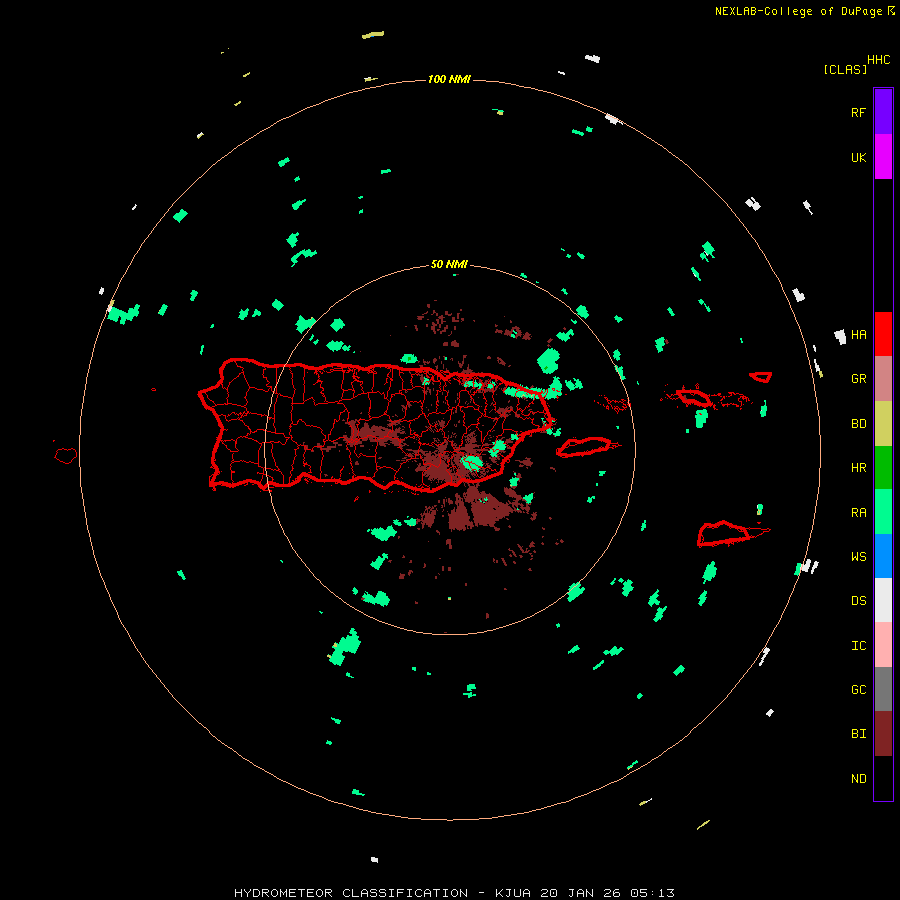Click the GR legend label
This screenshot has height=900, width=900.
click(858, 379)
